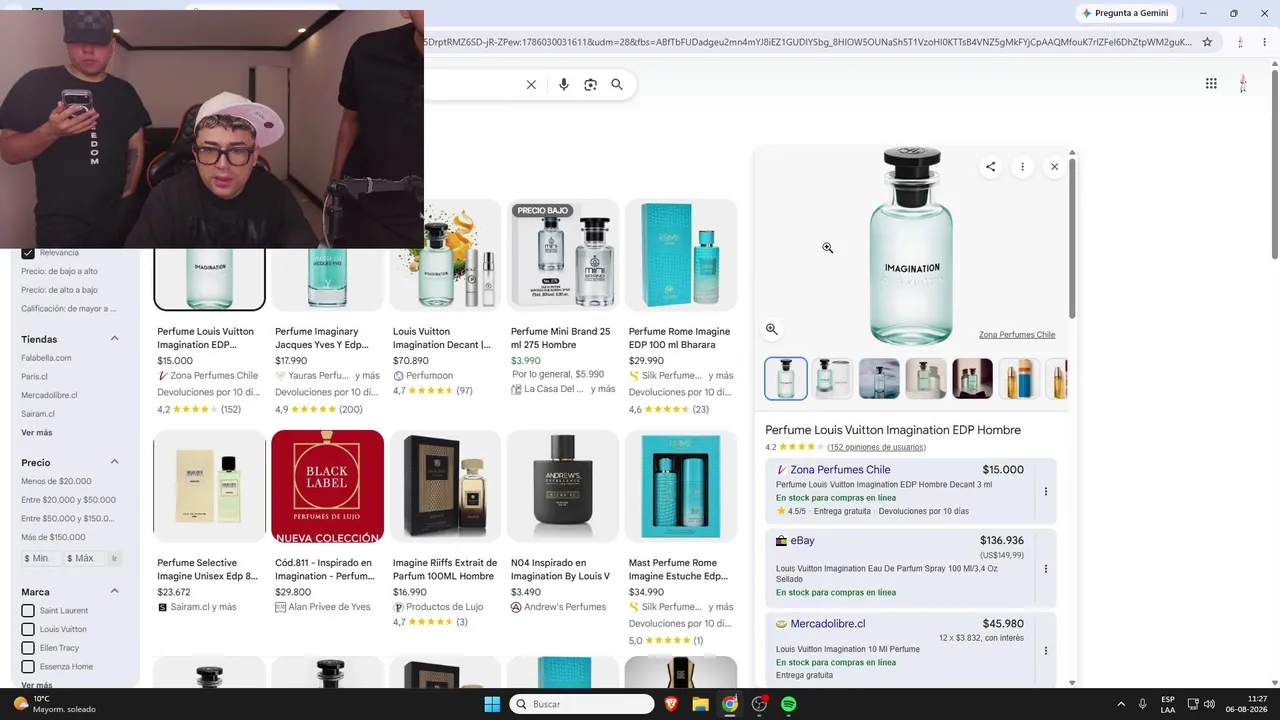Toggle the Relevancia sort checkbox
This screenshot has width=1280, height=720.
(28, 253)
